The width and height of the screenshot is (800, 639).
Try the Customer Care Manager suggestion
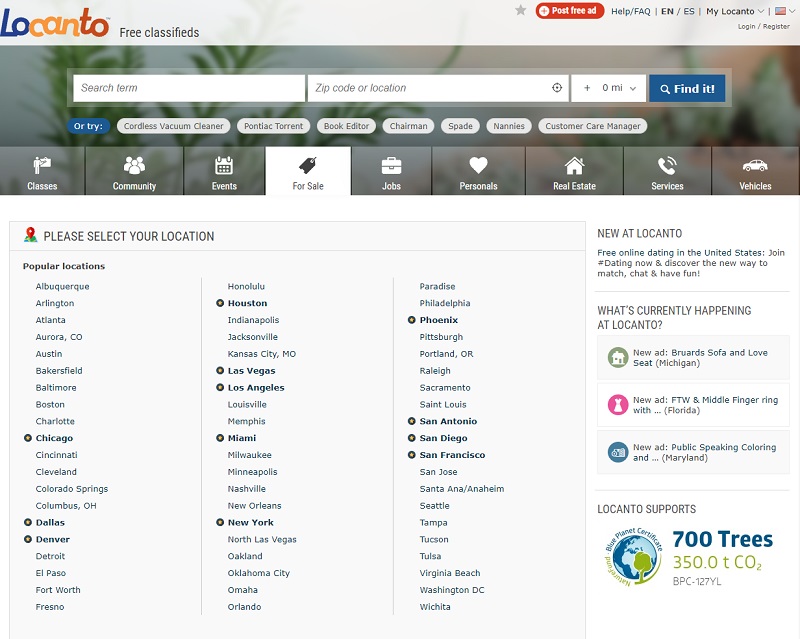click(593, 126)
